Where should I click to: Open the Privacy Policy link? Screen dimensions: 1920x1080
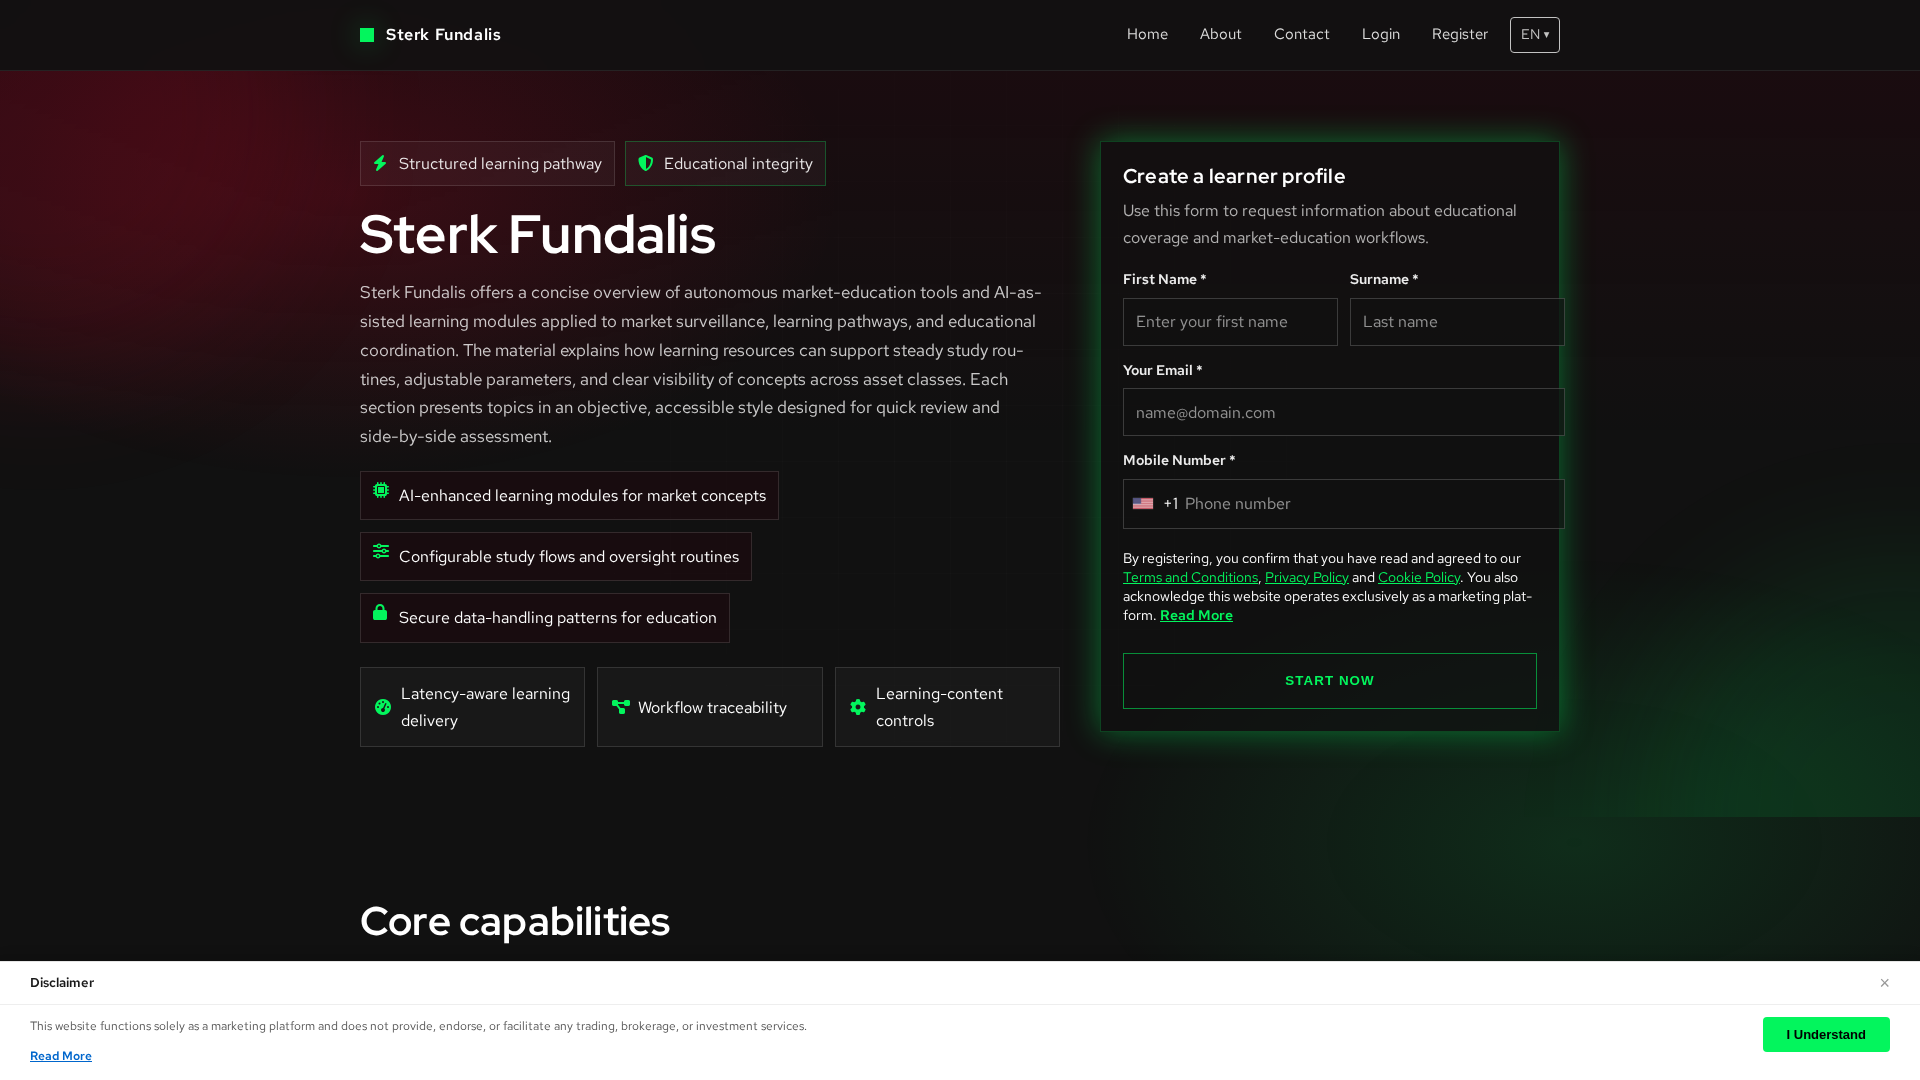pos(1307,577)
